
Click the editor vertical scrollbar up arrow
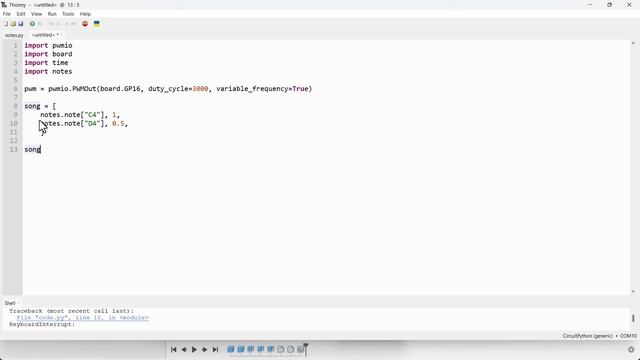[633, 43]
